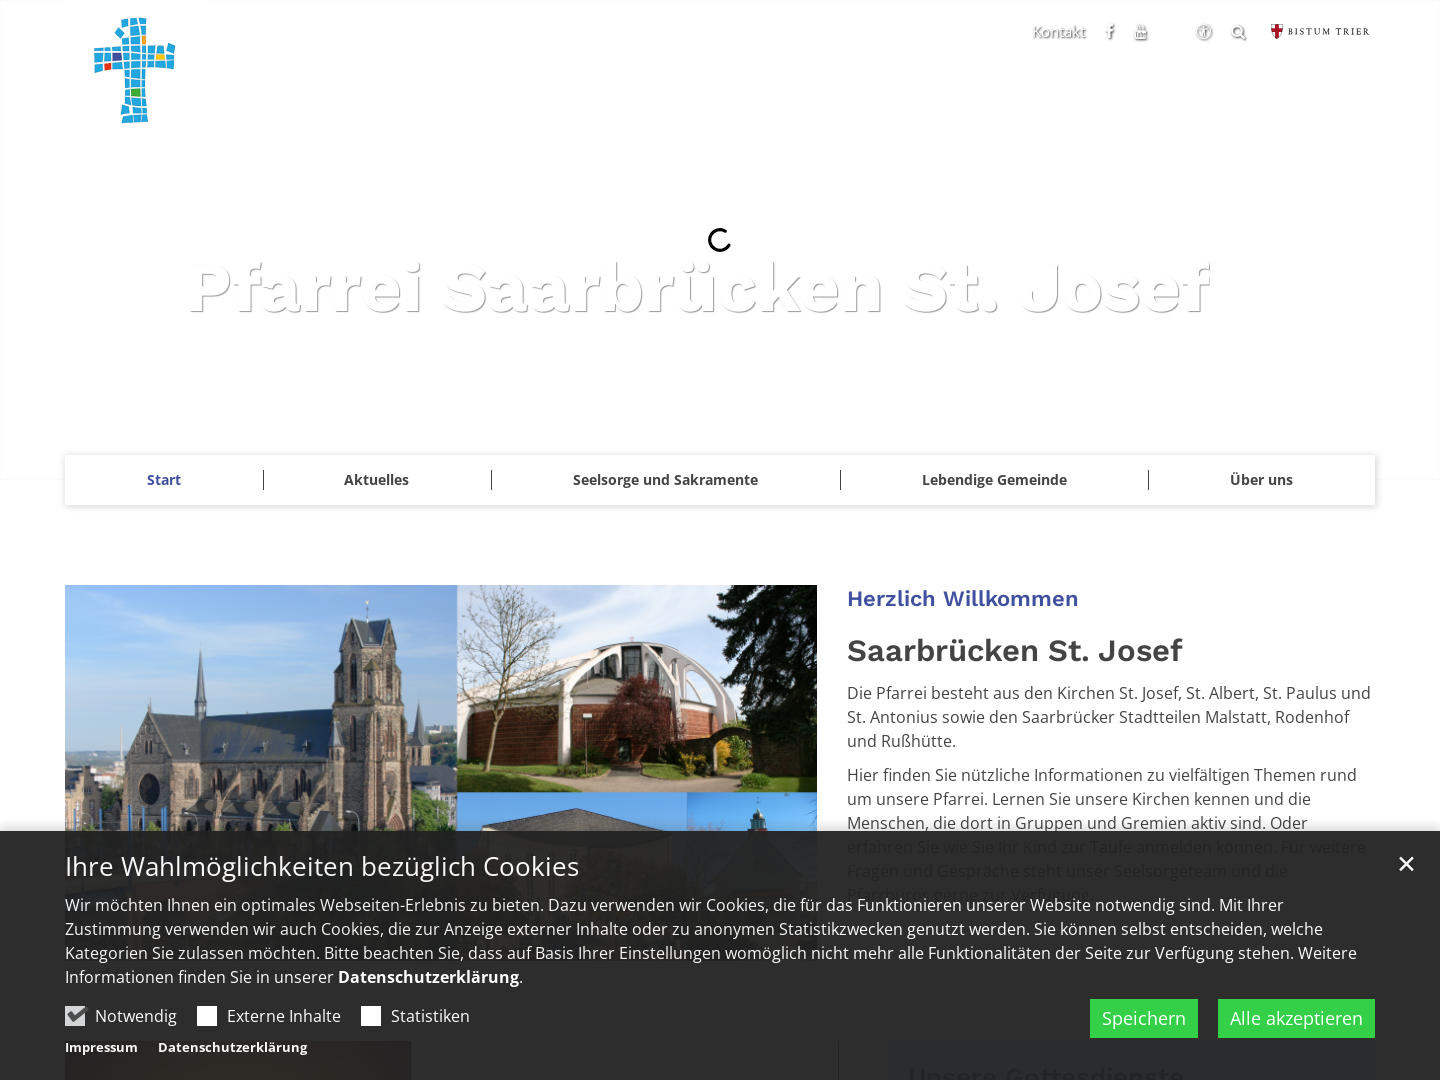Open the YouTube channel icon
Image resolution: width=1440 pixels, height=1080 pixels.
point(1141,32)
